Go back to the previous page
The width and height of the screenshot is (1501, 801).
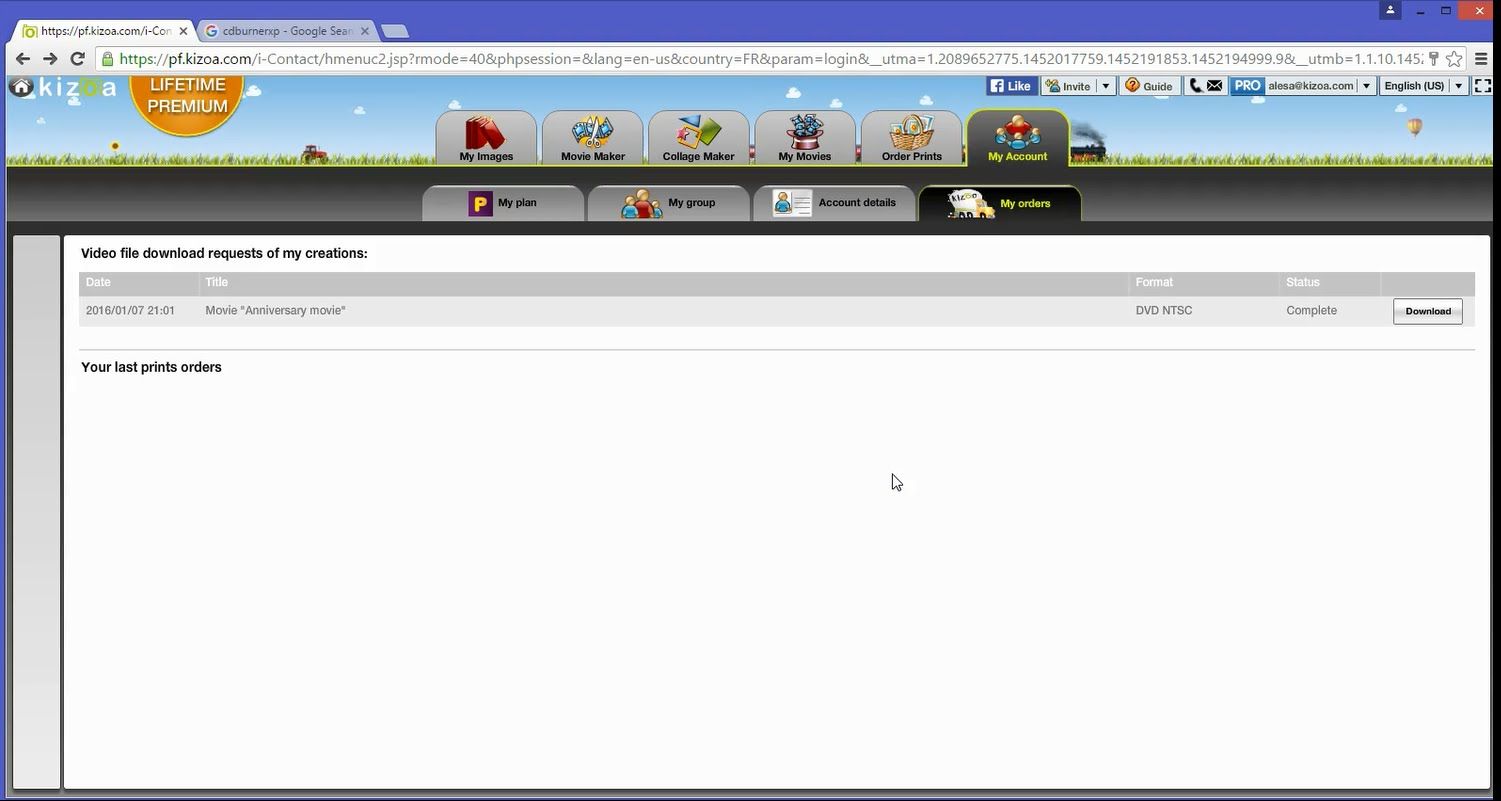pyautogui.click(x=23, y=59)
